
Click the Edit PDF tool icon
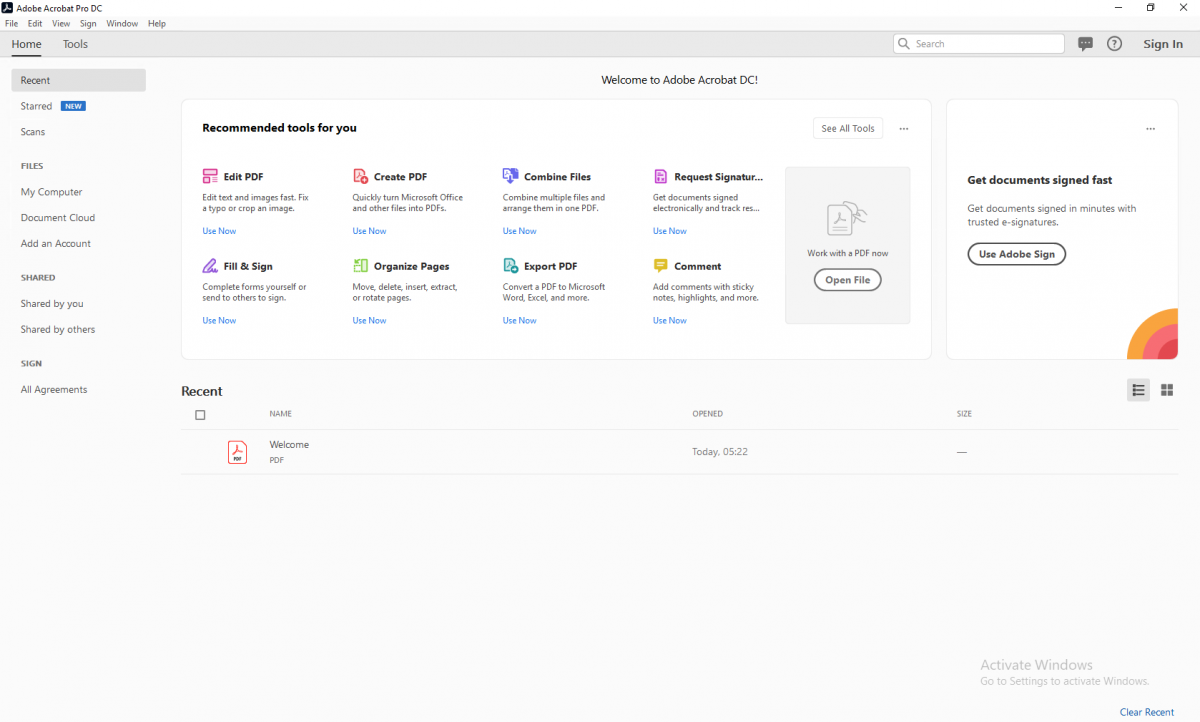coord(210,176)
